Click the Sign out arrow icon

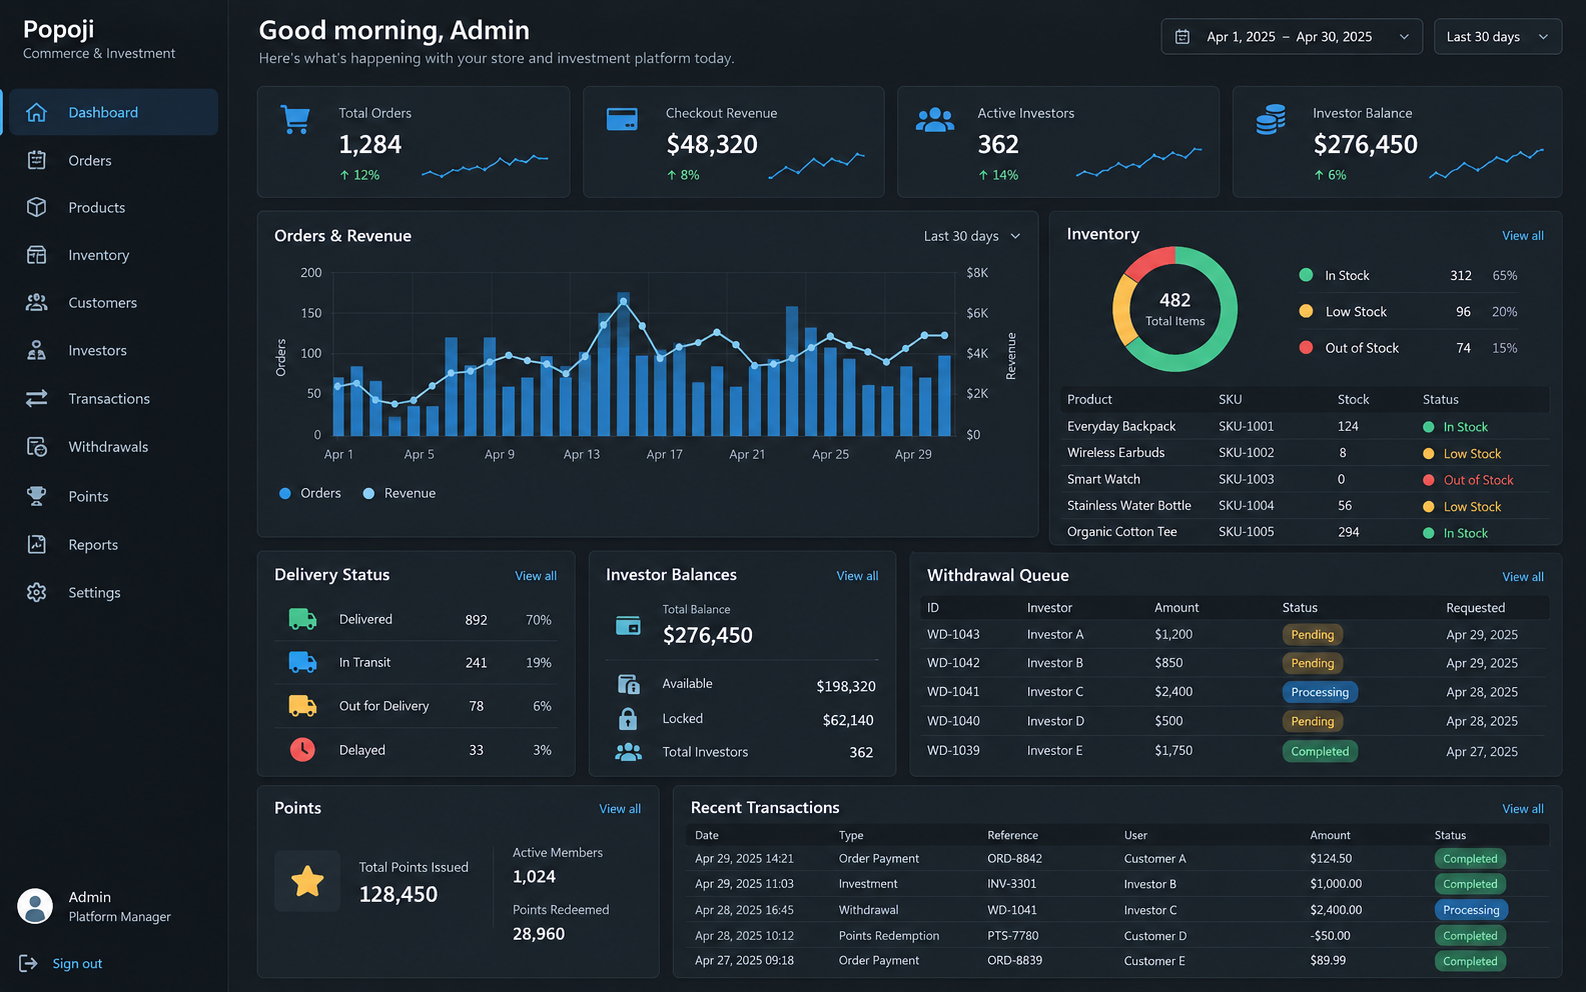(x=28, y=963)
